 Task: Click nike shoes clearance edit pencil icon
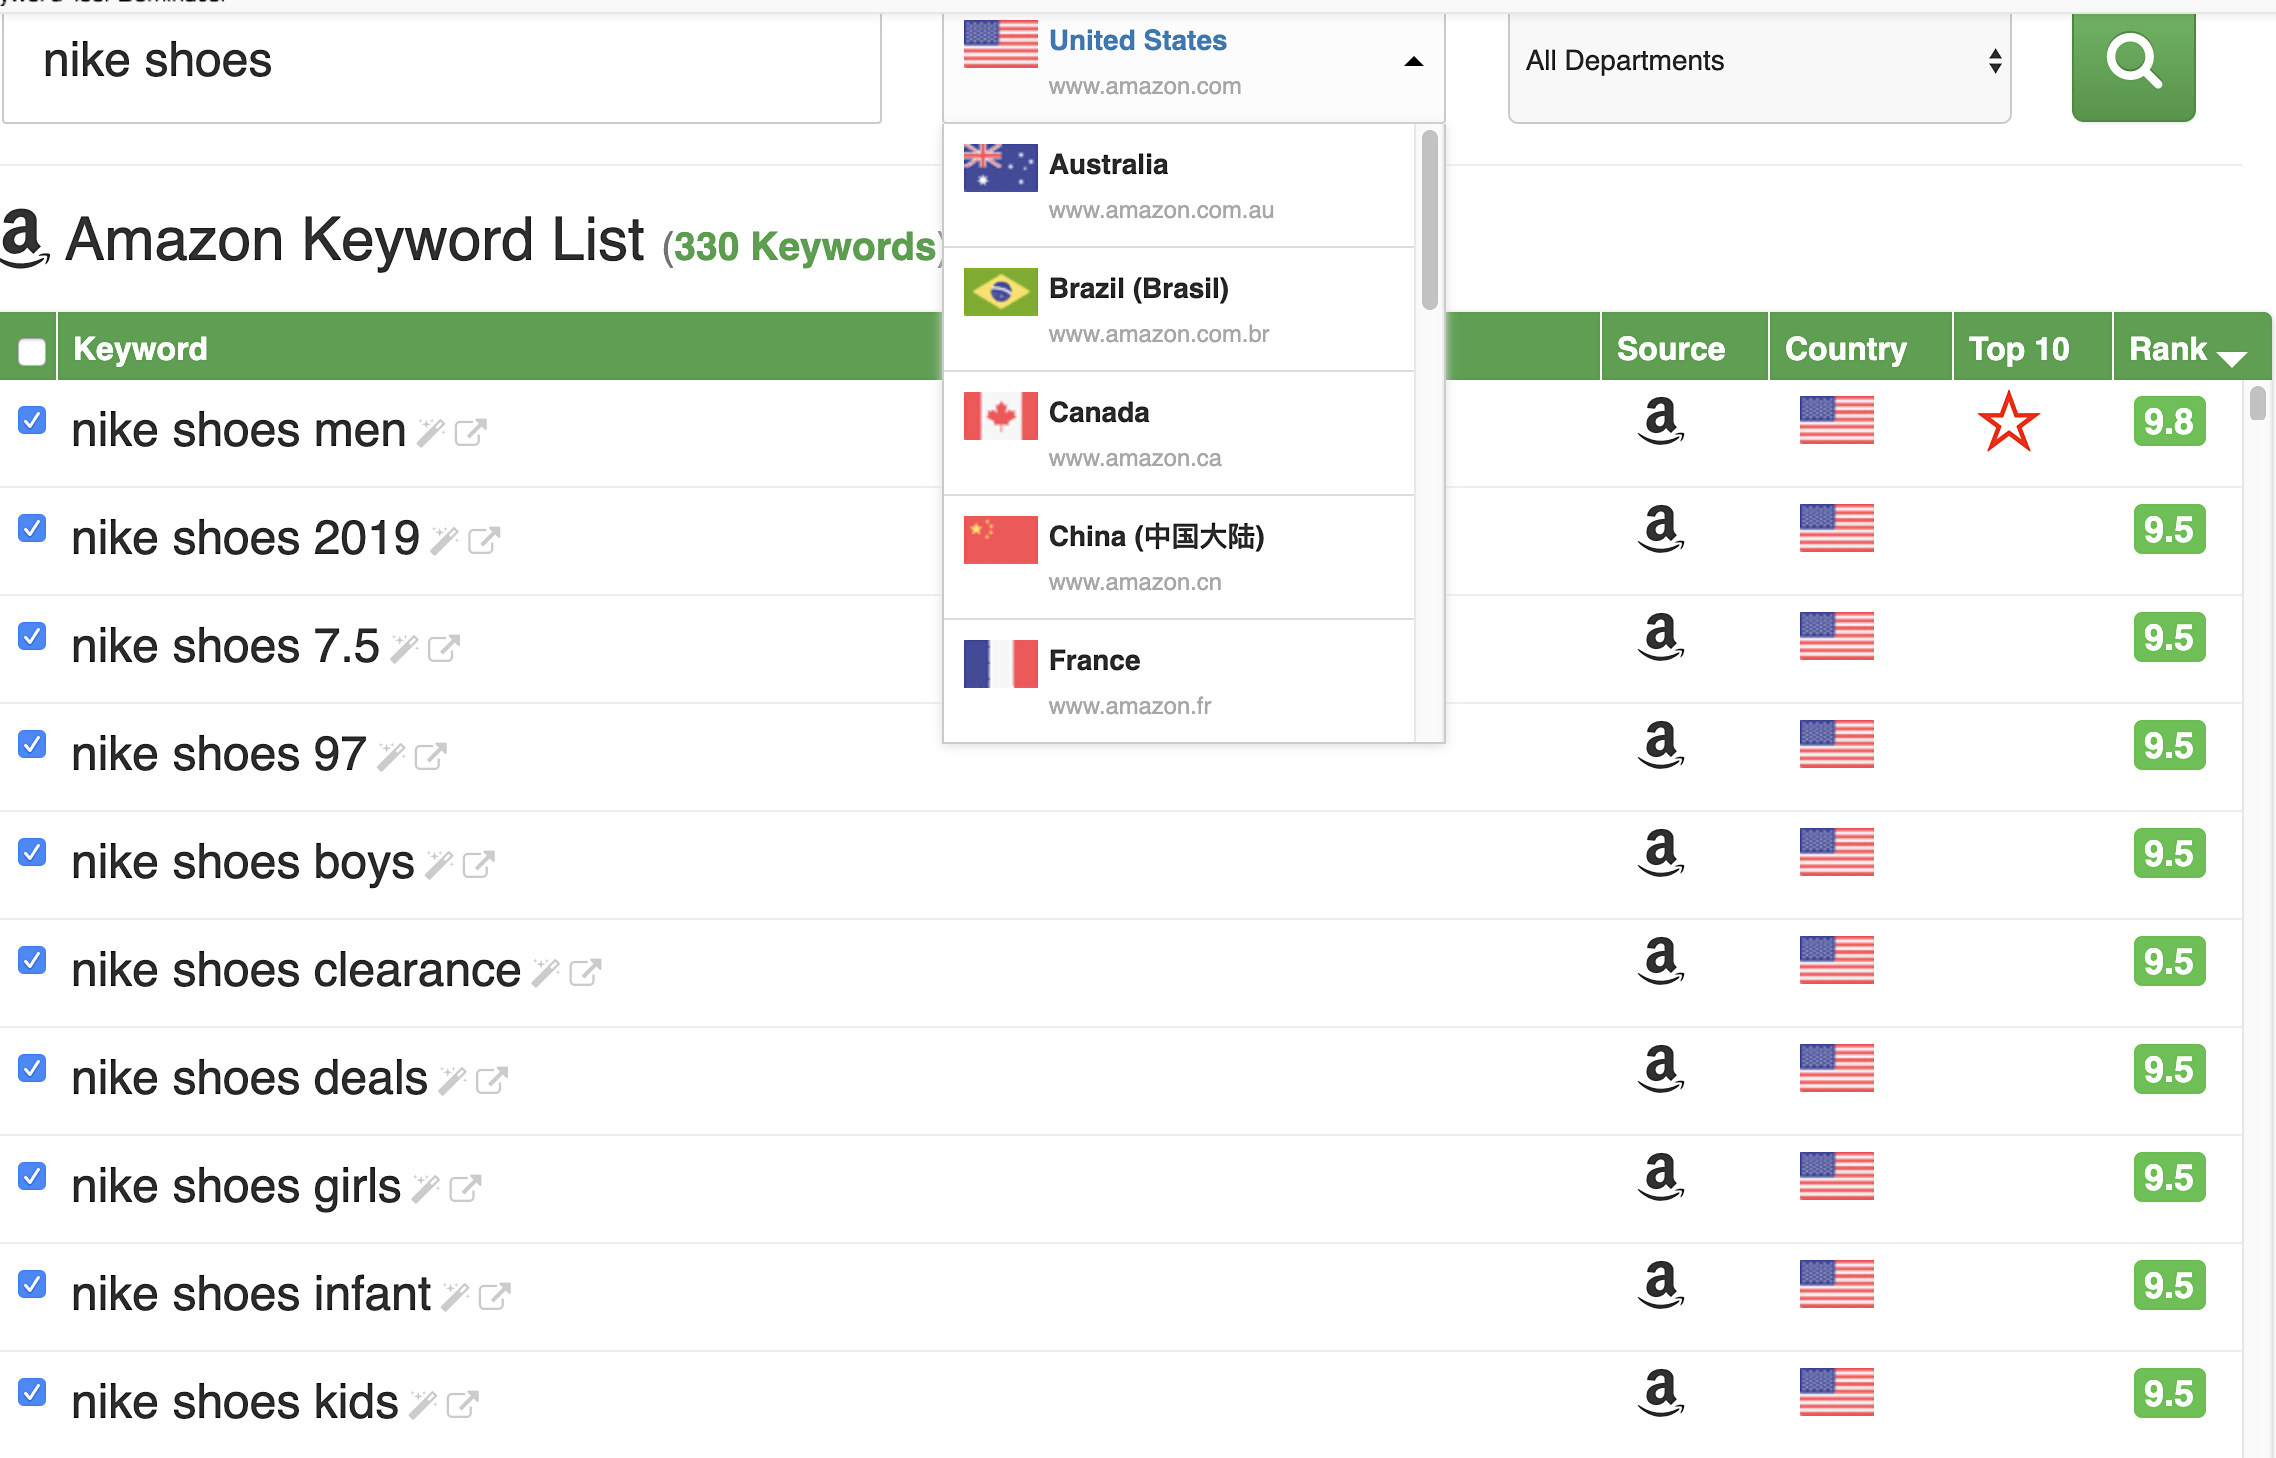point(547,969)
